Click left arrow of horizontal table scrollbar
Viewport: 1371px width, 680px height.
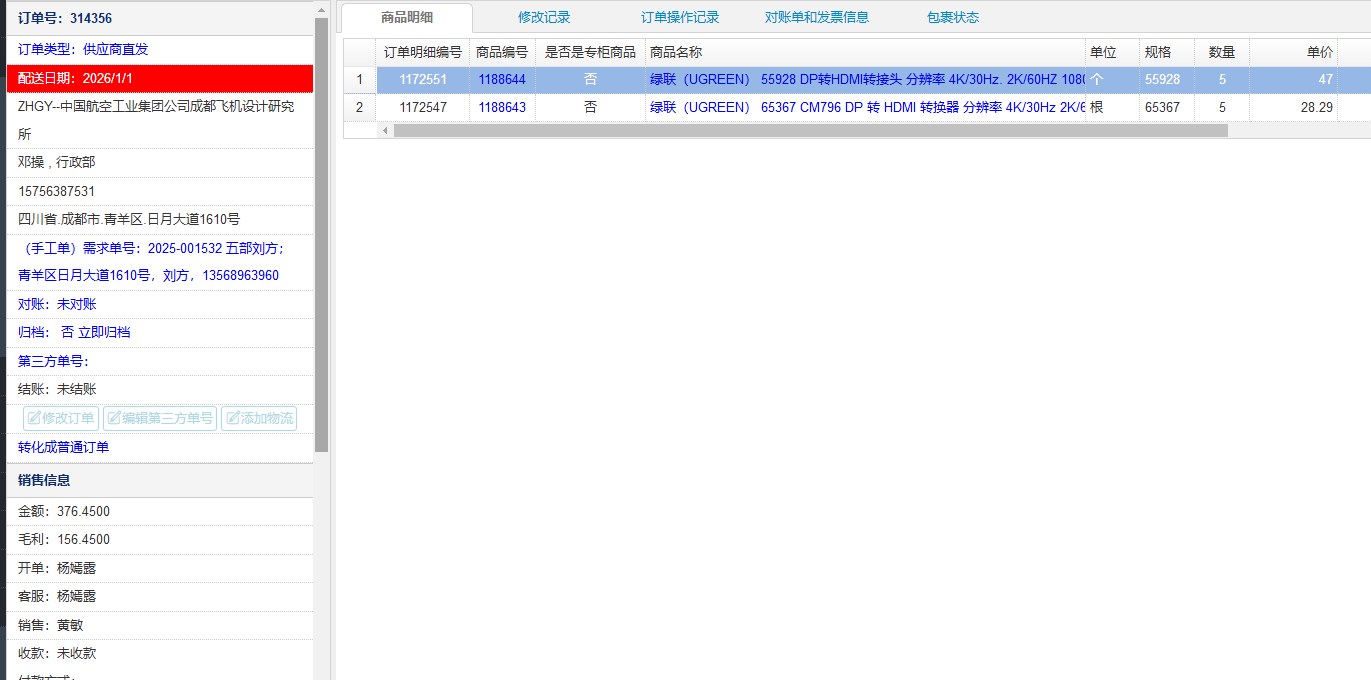(385, 130)
